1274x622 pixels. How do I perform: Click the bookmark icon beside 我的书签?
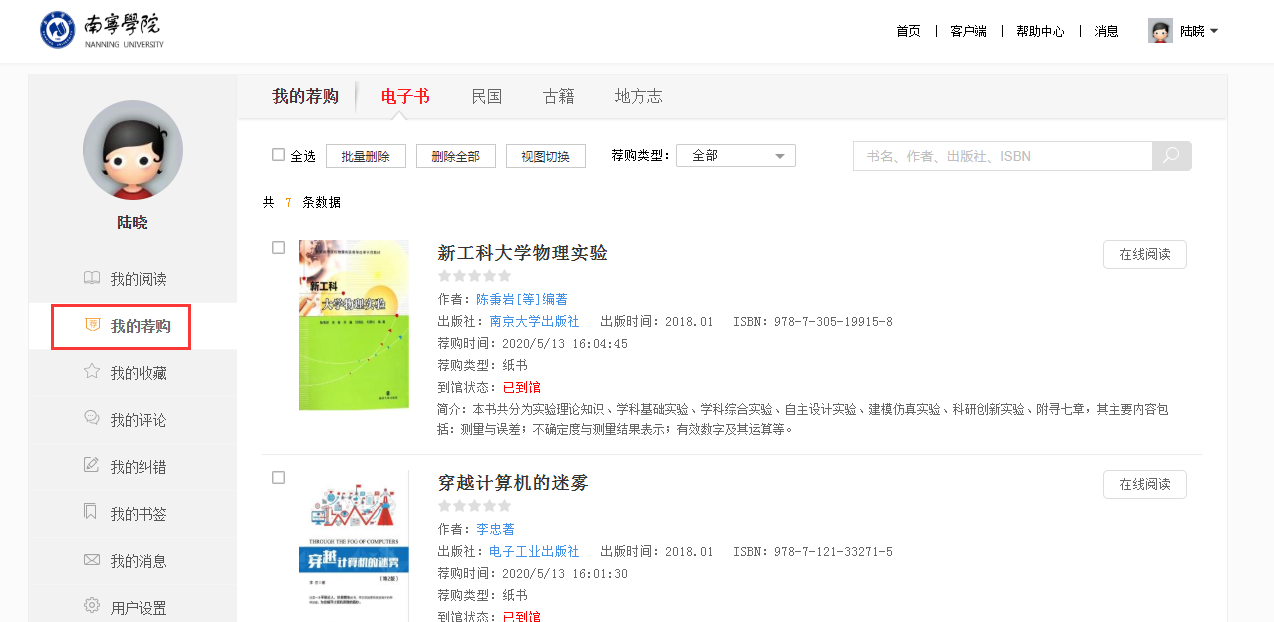92,513
